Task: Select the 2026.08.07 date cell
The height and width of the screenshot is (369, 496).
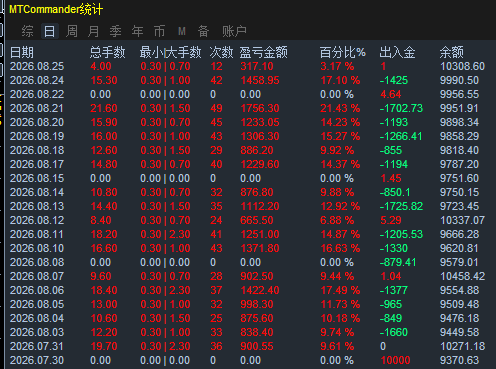Action: 37,276
